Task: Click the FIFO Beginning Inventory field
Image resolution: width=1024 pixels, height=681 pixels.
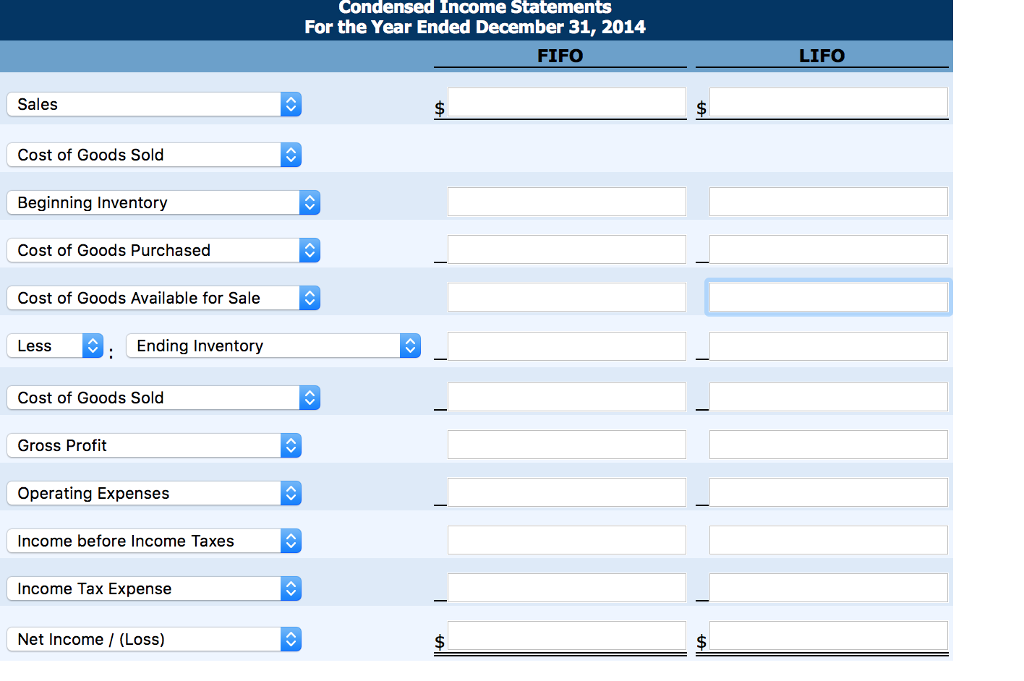Action: pos(567,202)
